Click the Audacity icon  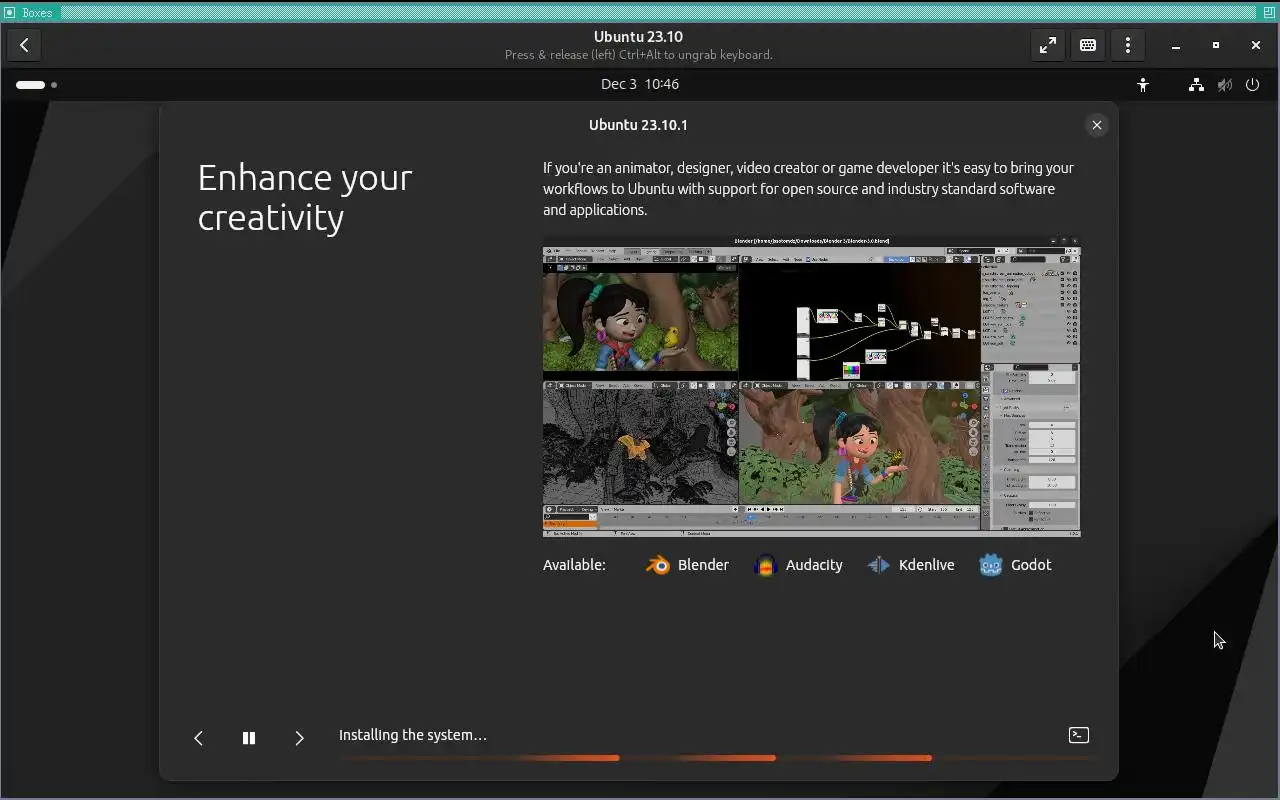[x=765, y=565]
